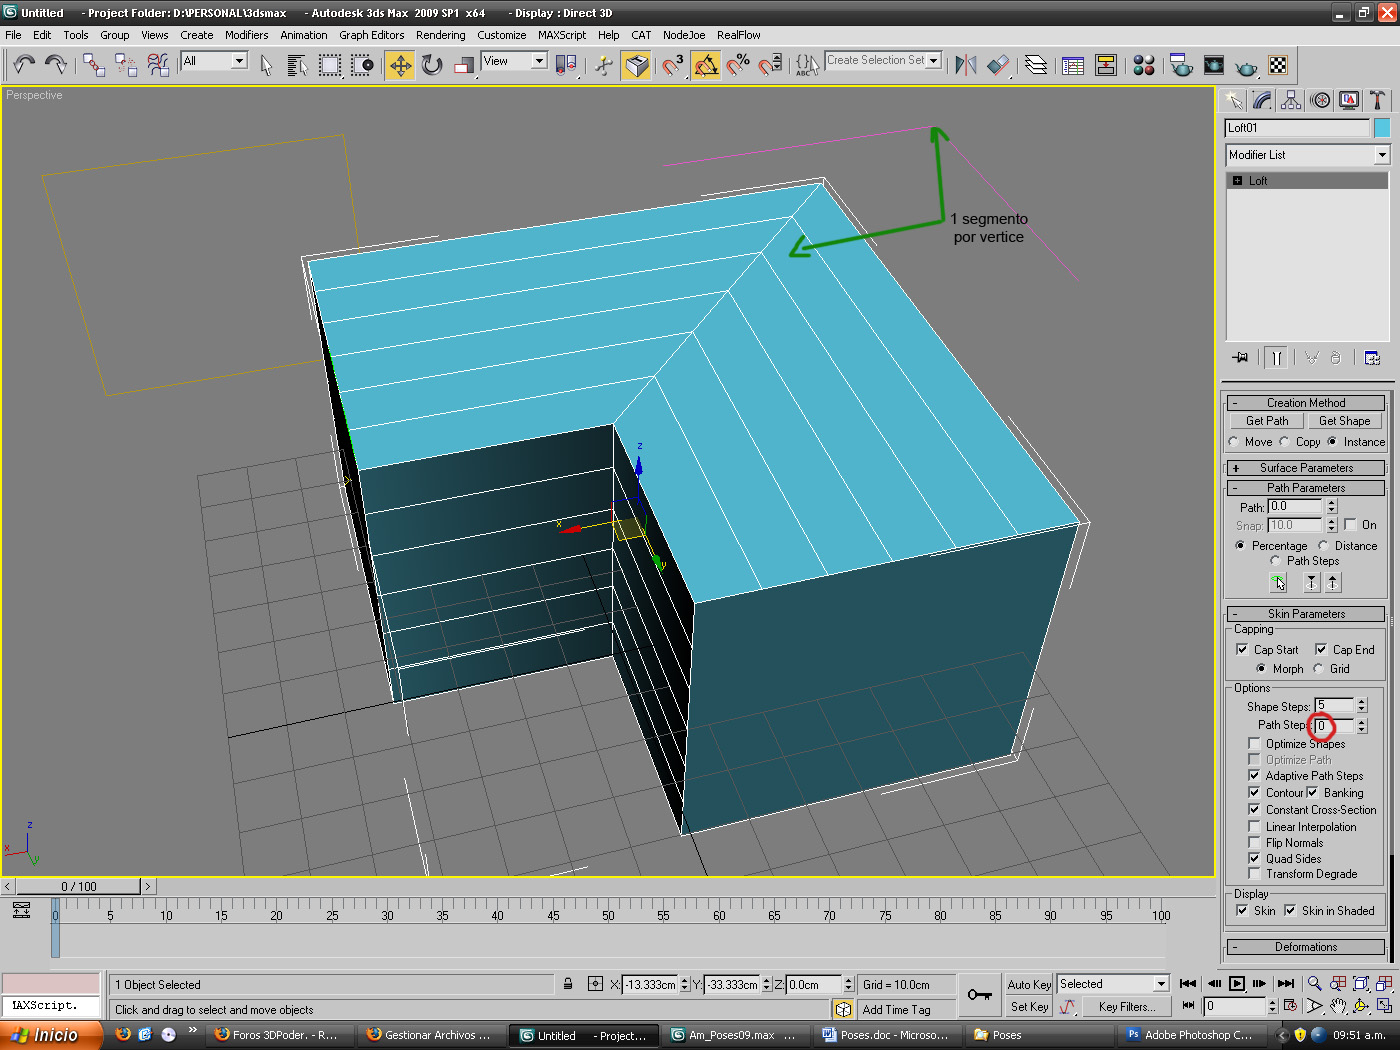This screenshot has height=1050, width=1400.
Task: Disable Adaptive Path Steps checkbox
Action: 1254,775
